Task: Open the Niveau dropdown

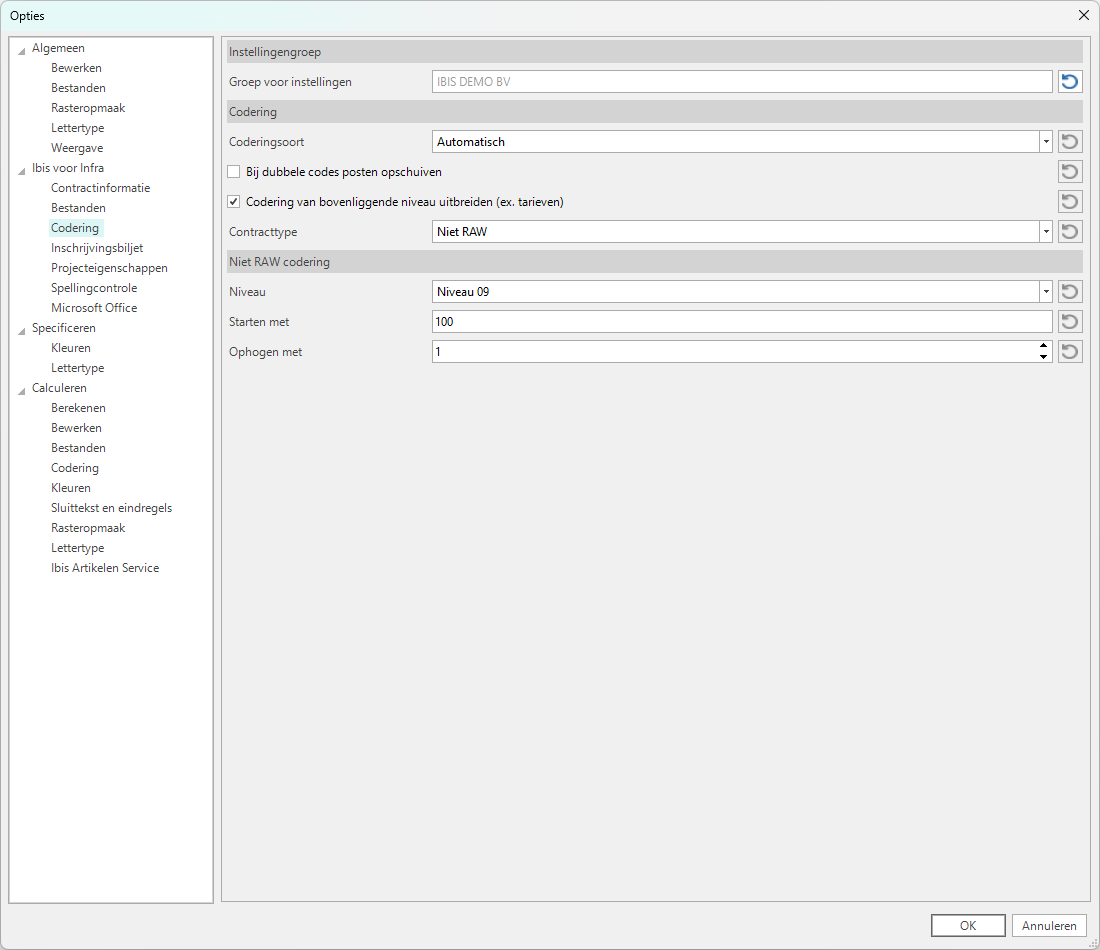Action: pos(1046,292)
